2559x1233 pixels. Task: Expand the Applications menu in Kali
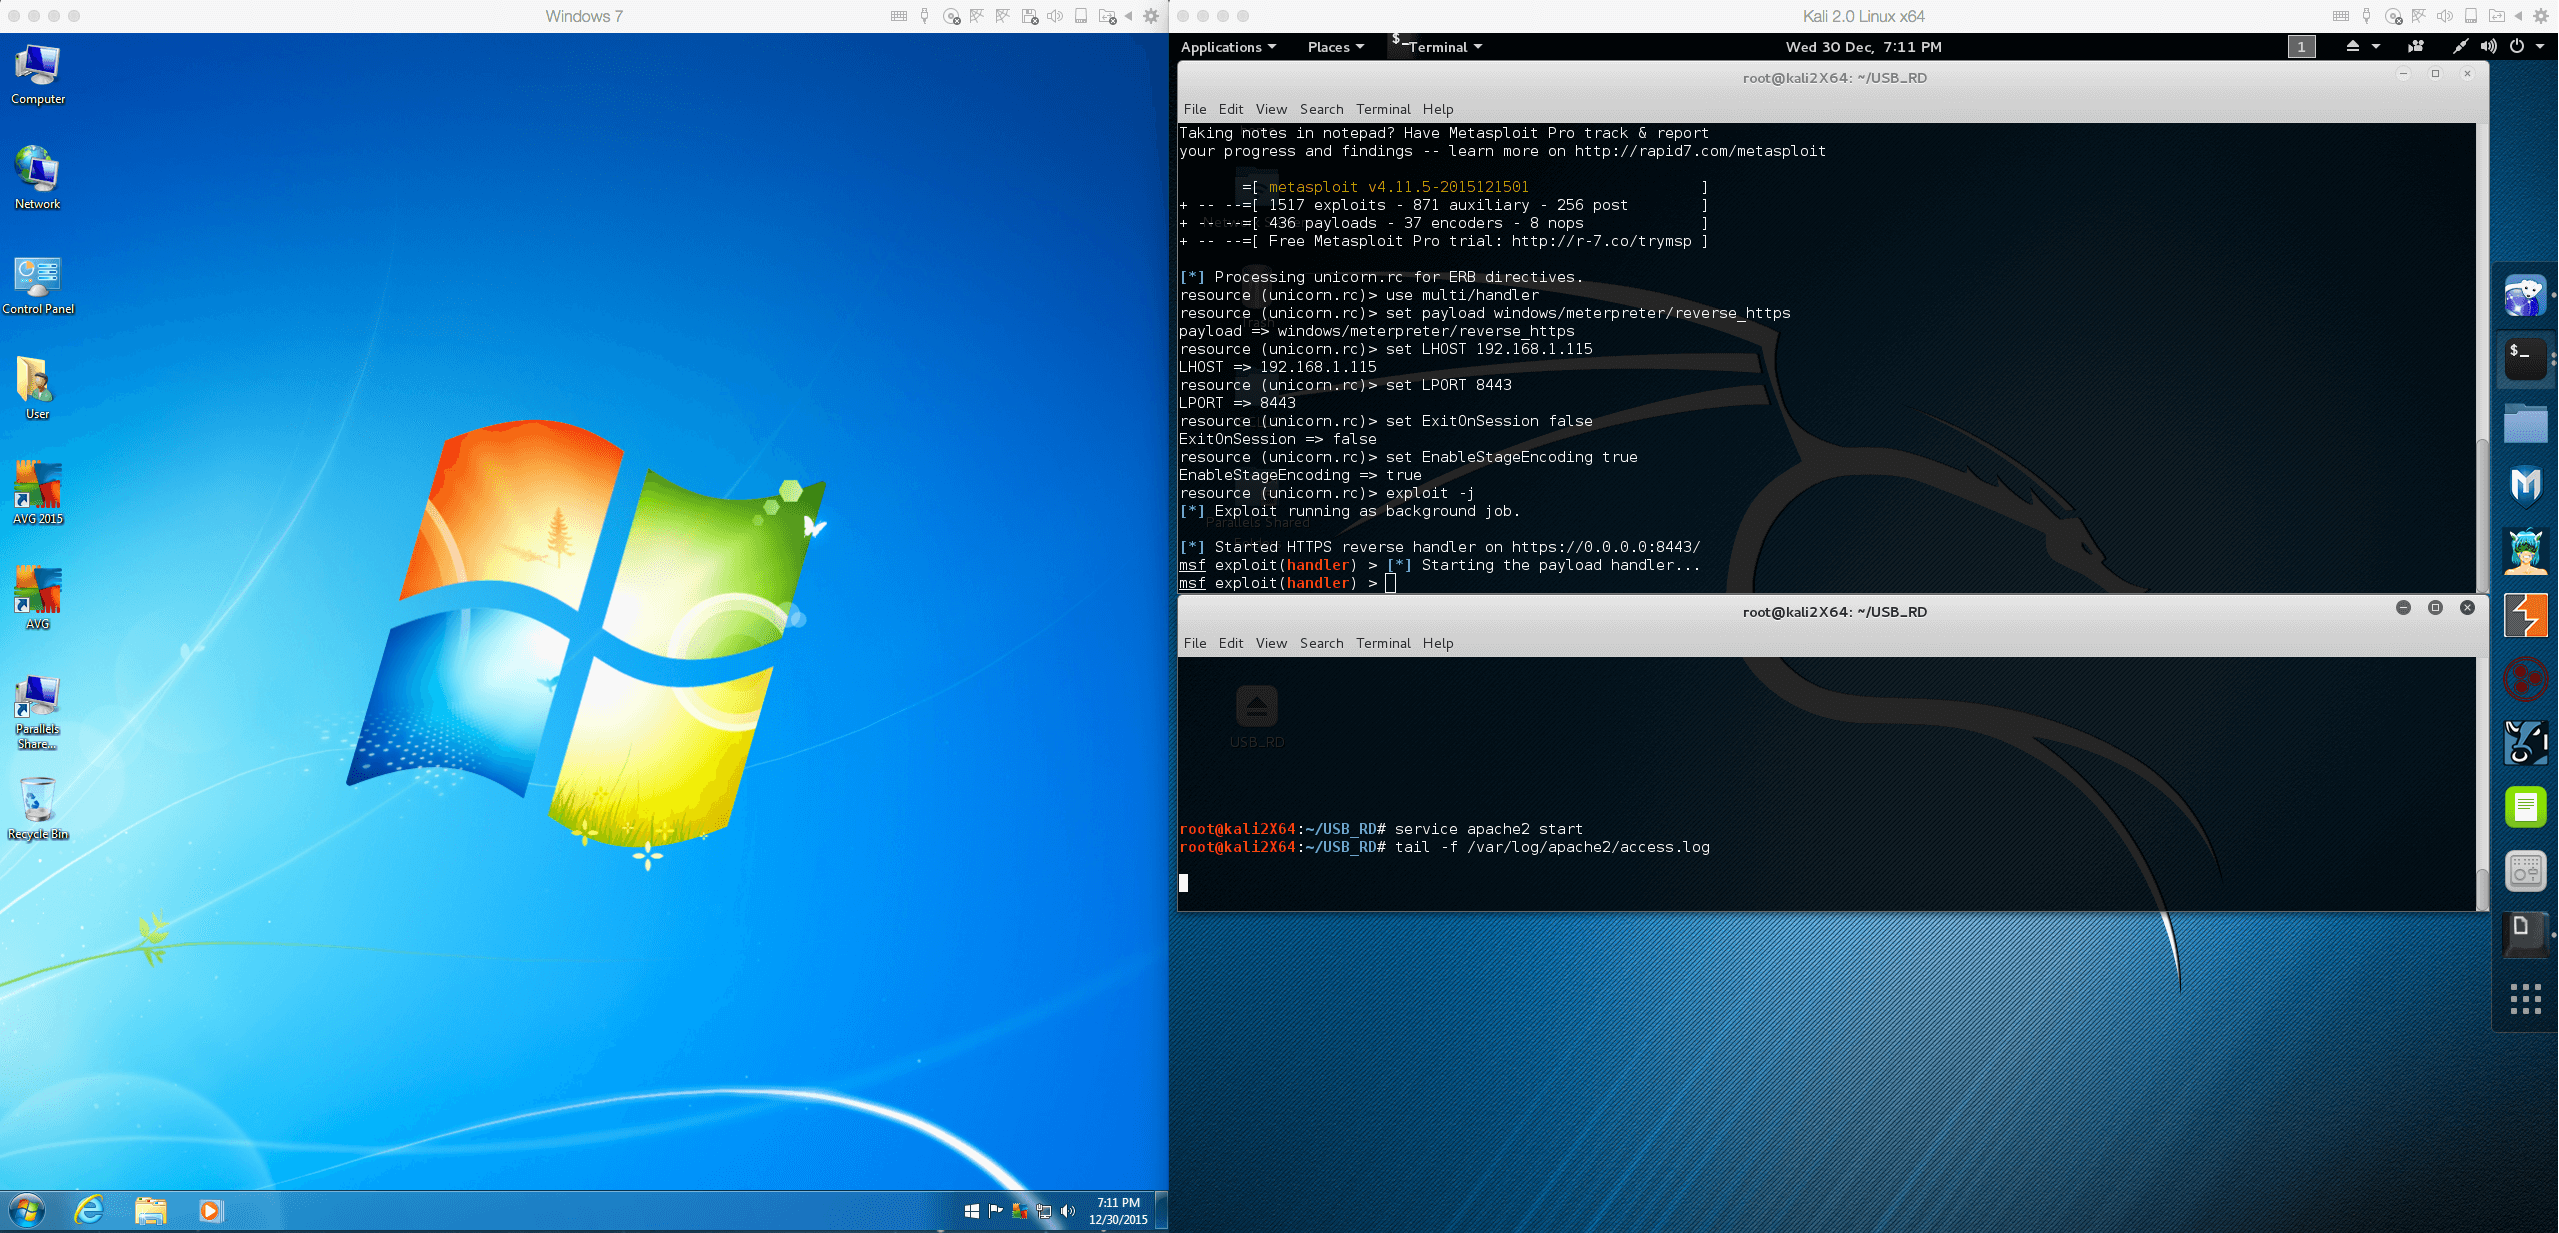point(1227,47)
